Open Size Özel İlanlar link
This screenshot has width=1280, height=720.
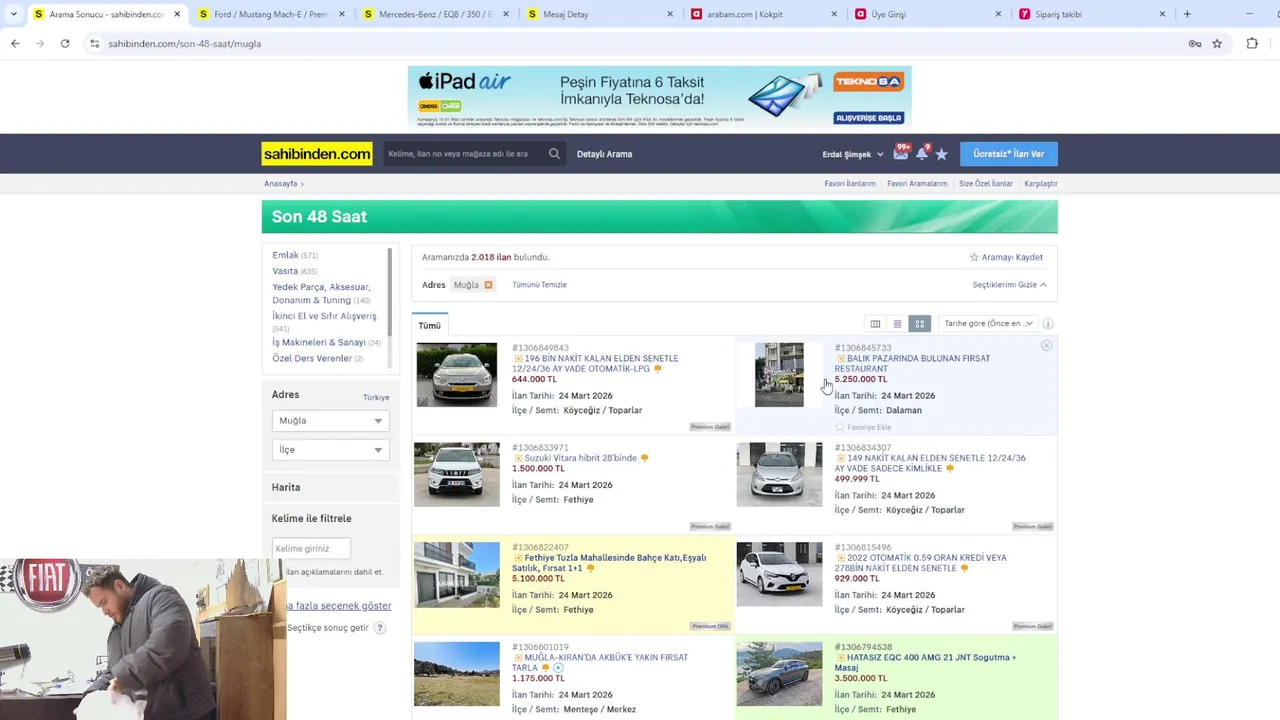pyautogui.click(x=986, y=184)
